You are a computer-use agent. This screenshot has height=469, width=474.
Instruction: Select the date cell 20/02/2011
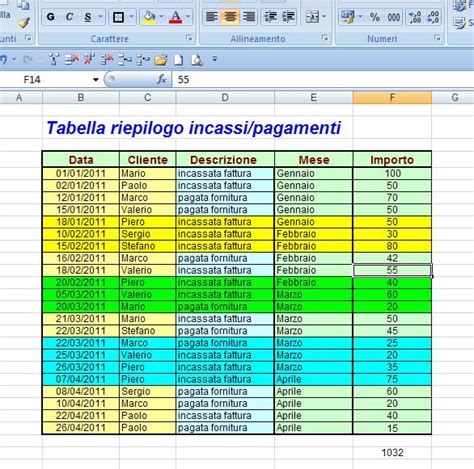(x=81, y=282)
